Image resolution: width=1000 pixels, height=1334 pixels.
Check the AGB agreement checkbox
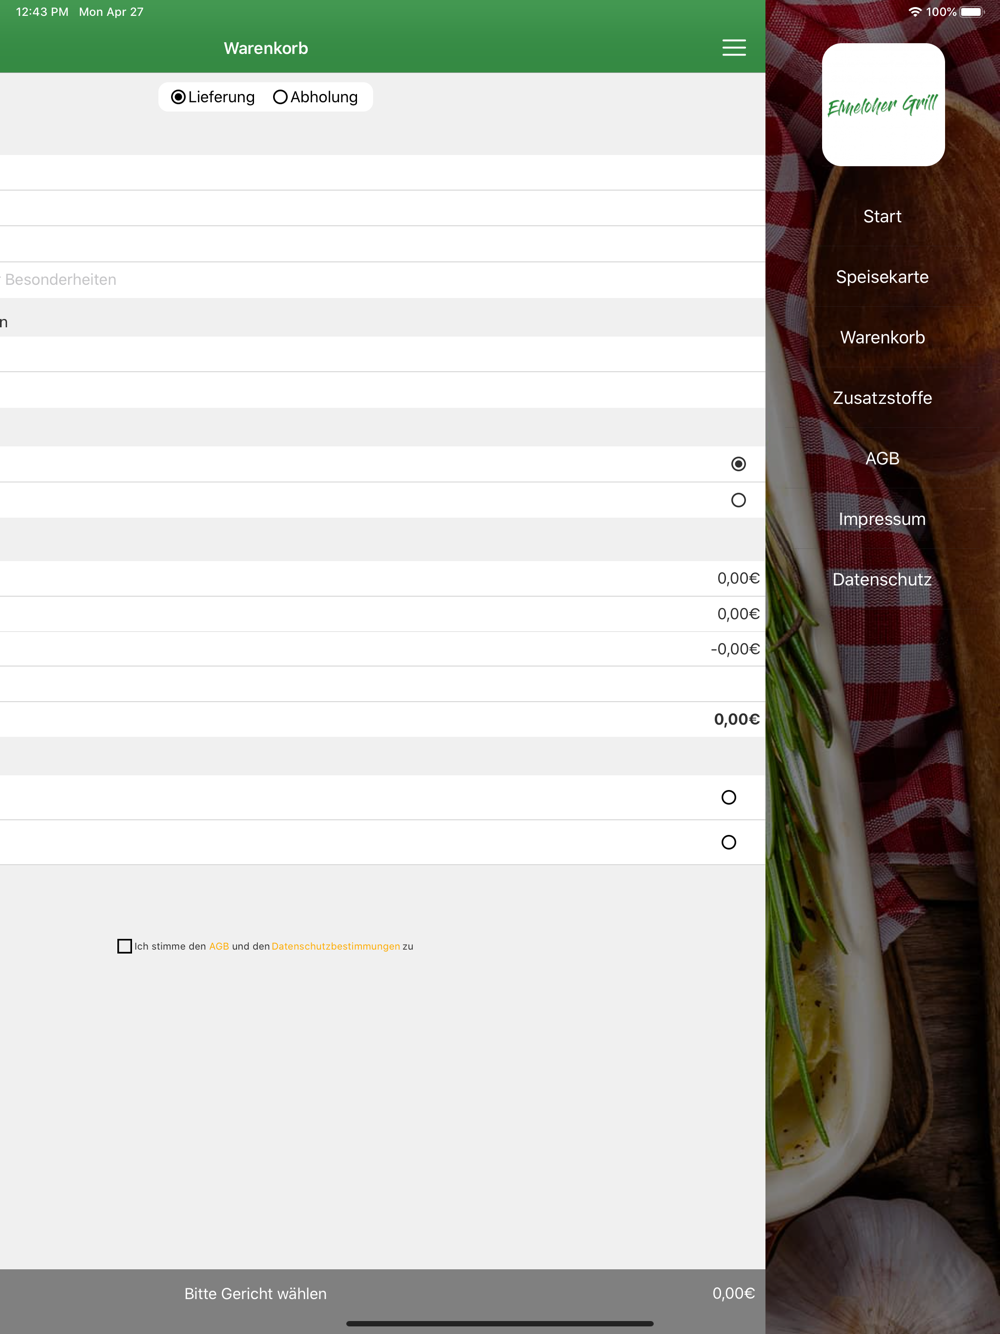coord(125,946)
